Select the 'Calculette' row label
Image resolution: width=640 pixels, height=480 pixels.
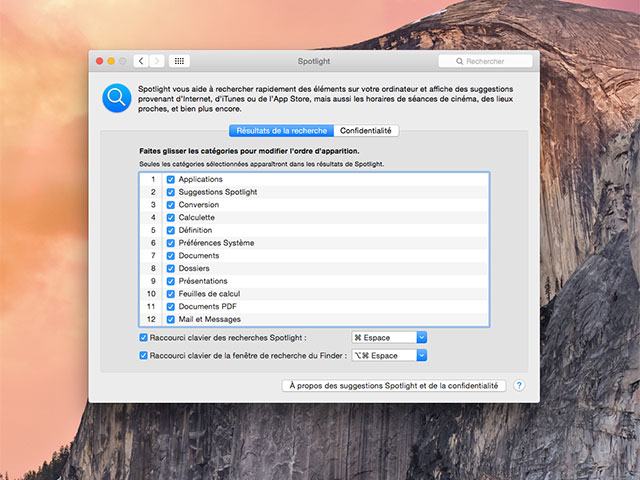point(196,217)
